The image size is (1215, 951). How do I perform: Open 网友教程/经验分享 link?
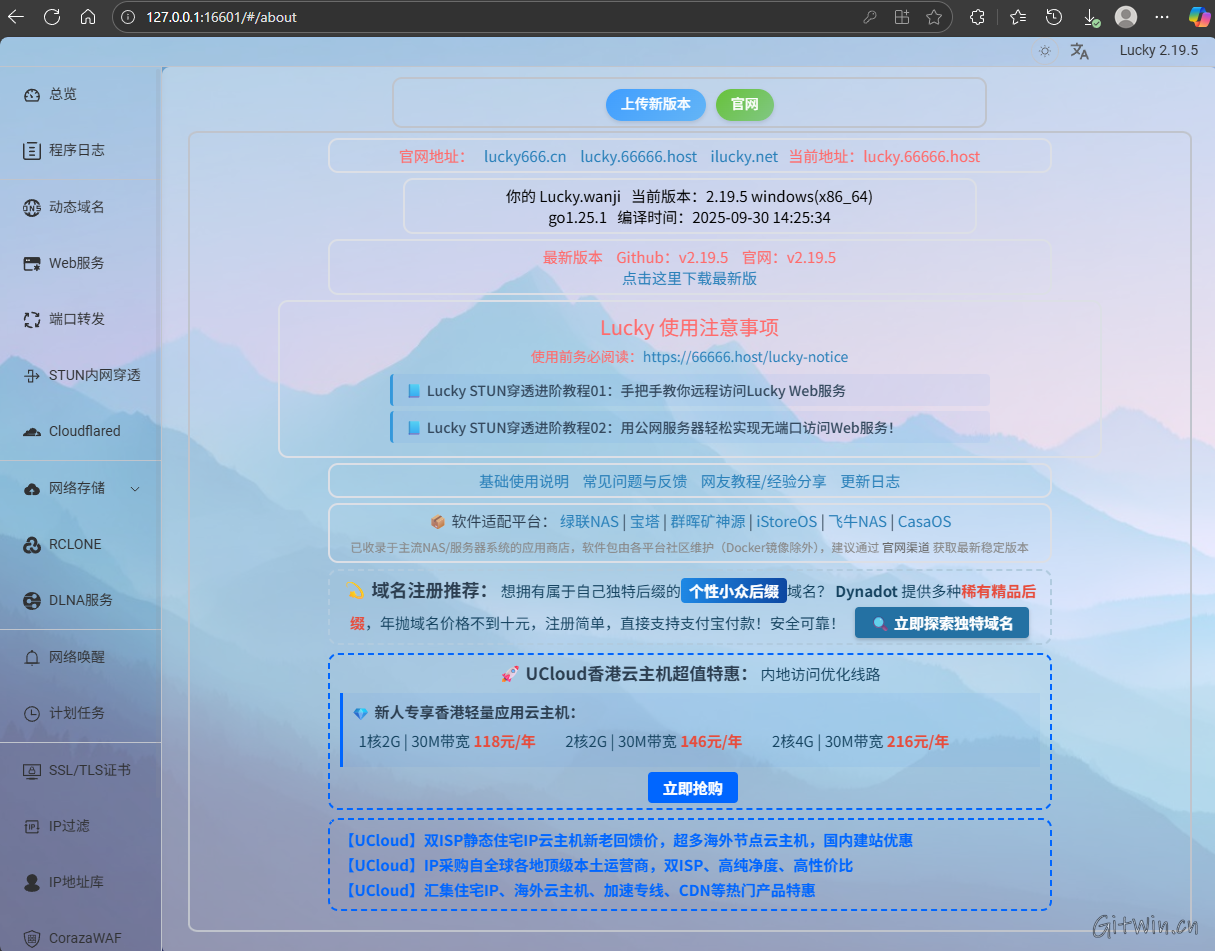point(764,482)
